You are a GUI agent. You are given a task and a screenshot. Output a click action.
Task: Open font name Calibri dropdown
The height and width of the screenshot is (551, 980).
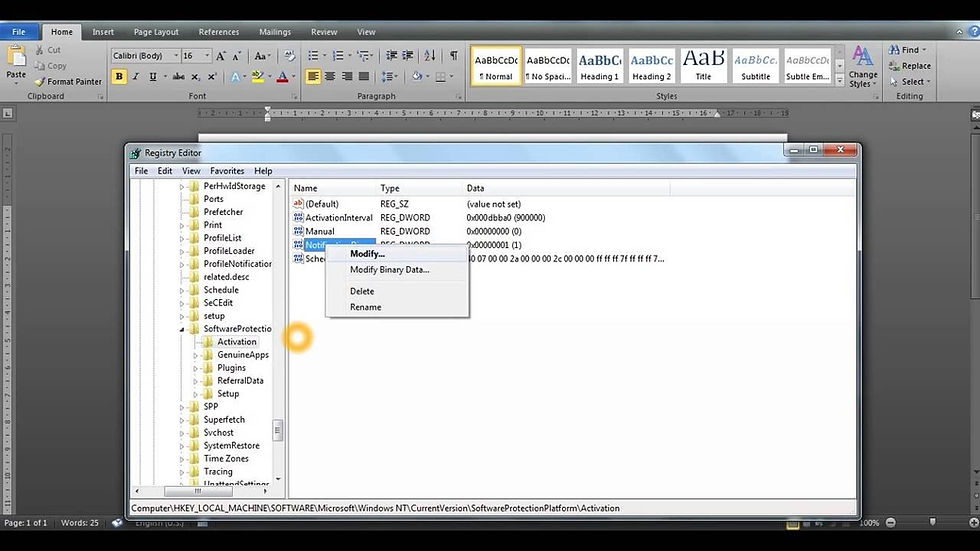click(176, 56)
